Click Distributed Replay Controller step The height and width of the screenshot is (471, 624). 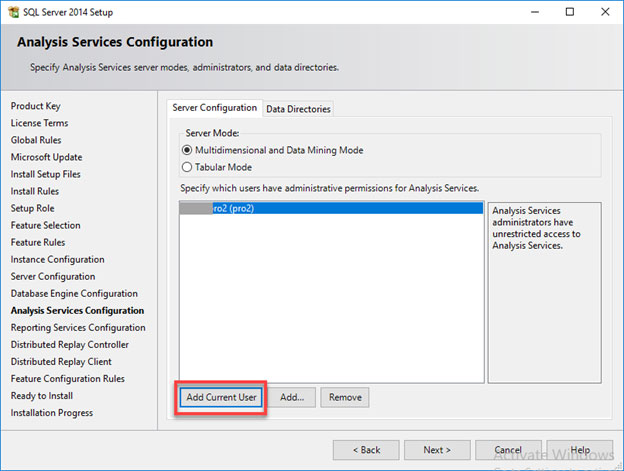pyautogui.click(x=70, y=344)
